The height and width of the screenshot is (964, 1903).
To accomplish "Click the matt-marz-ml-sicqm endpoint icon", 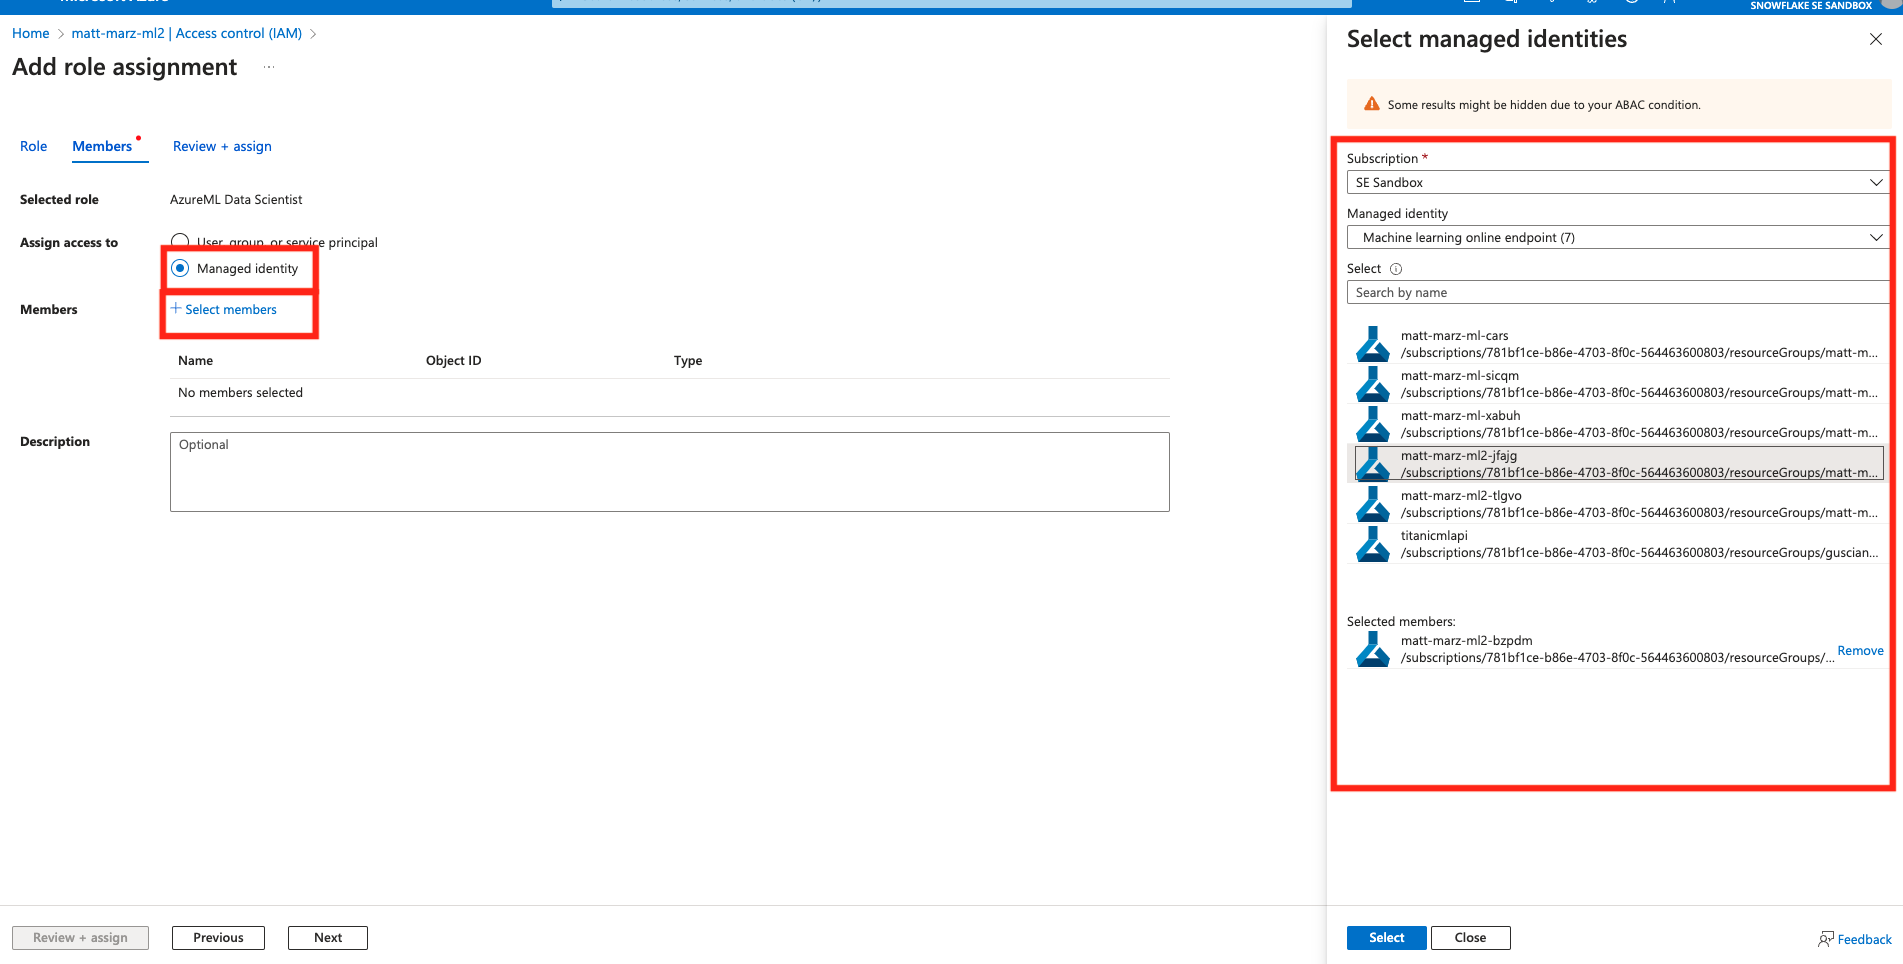I will pyautogui.click(x=1372, y=384).
